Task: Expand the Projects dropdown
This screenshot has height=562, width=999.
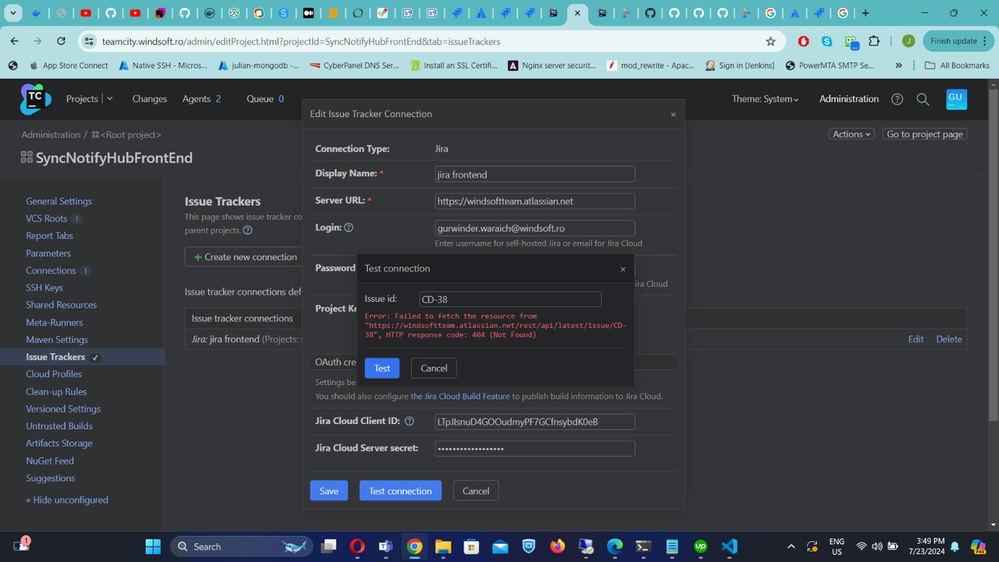Action: pyautogui.click(x=110, y=99)
